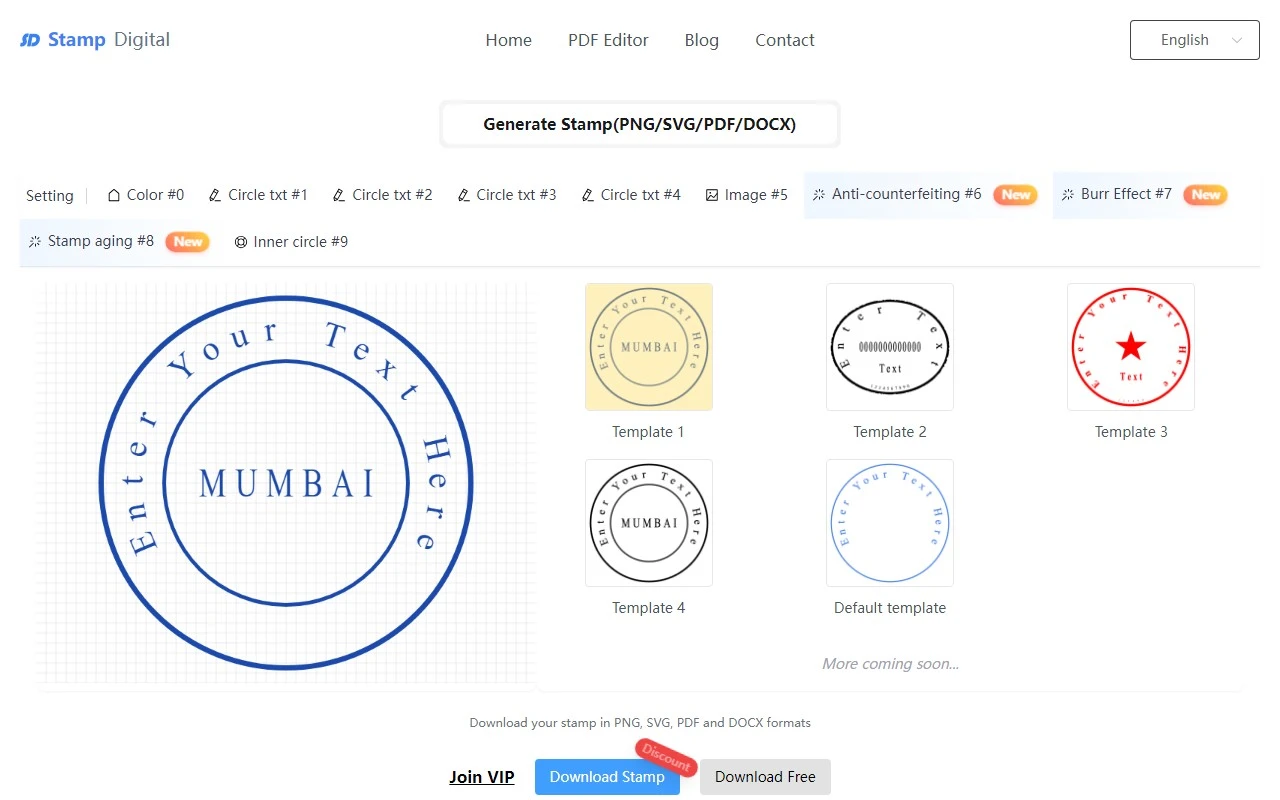1280x800 pixels.
Task: Click the large MUMBAI stamp preview
Action: (x=286, y=483)
